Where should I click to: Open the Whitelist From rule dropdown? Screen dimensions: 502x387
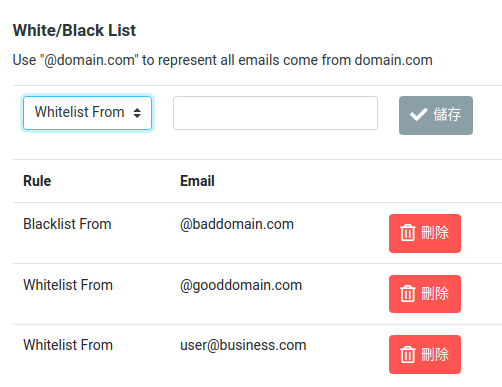point(87,113)
